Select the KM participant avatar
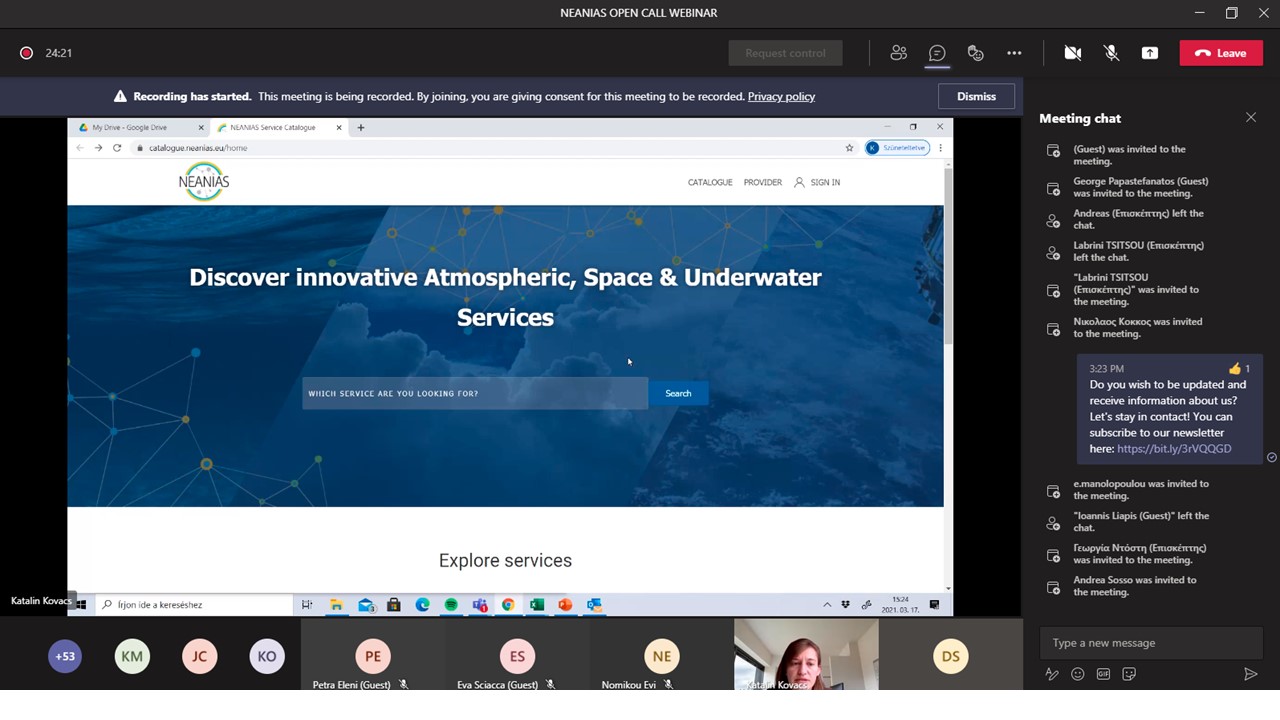This screenshot has height=720, width=1280. (x=132, y=656)
